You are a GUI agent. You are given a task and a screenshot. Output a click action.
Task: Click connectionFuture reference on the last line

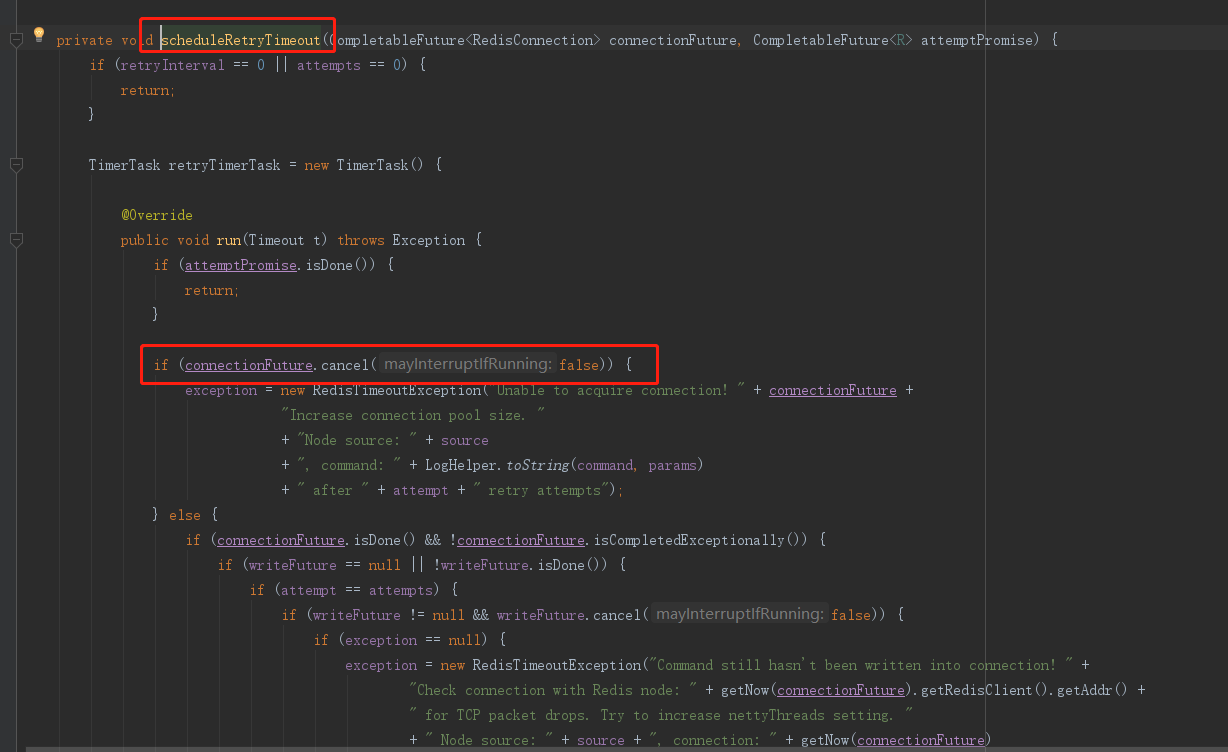919,739
